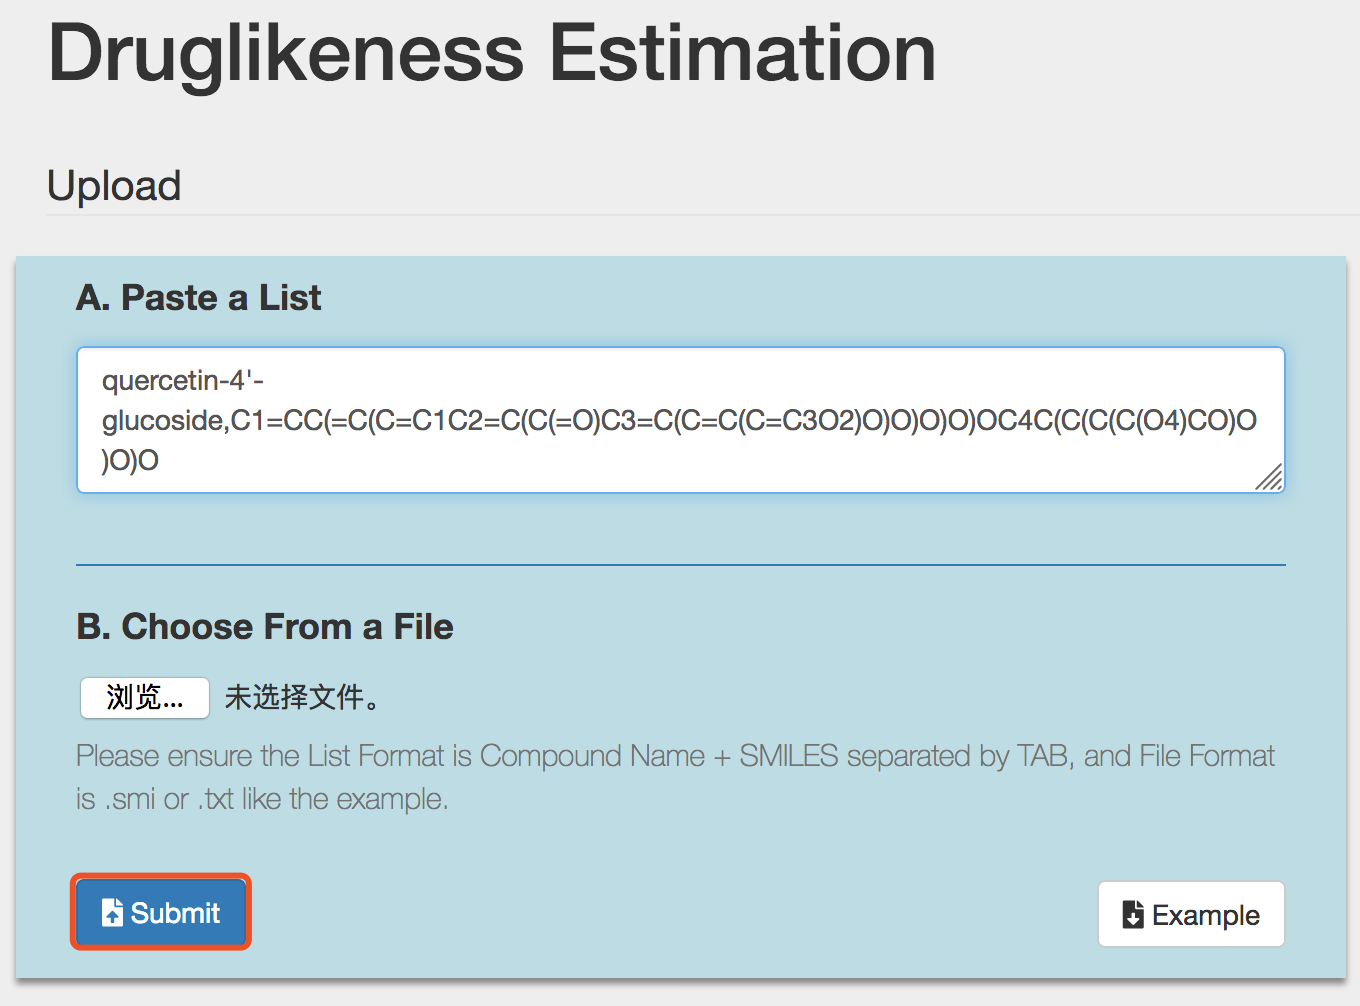Click the textarea resize grip handle
Screen dimensions: 1360x1006
[x=1269, y=477]
